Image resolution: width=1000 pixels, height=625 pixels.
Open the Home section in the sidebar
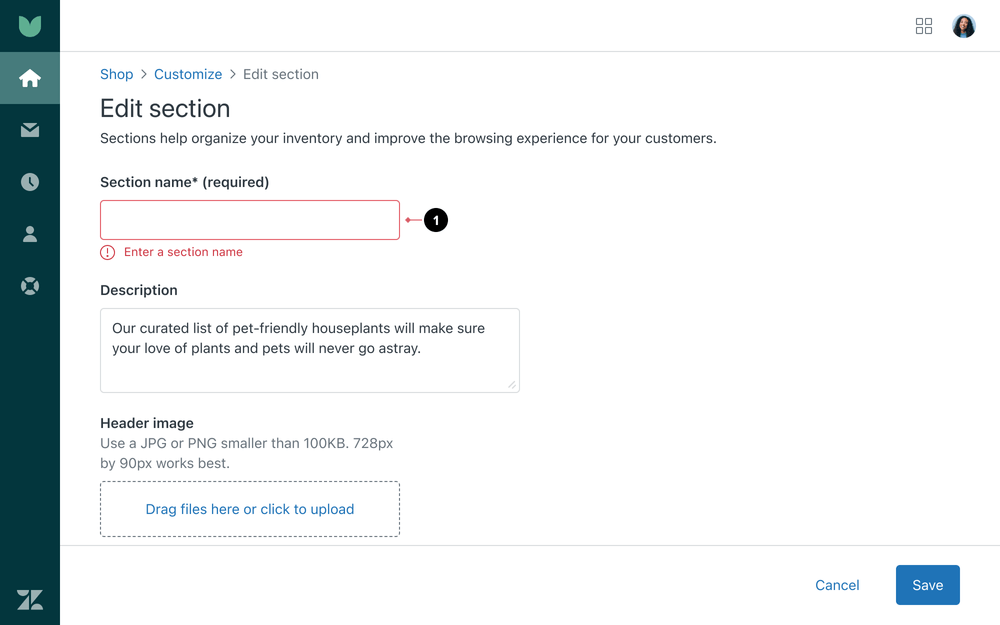click(30, 78)
